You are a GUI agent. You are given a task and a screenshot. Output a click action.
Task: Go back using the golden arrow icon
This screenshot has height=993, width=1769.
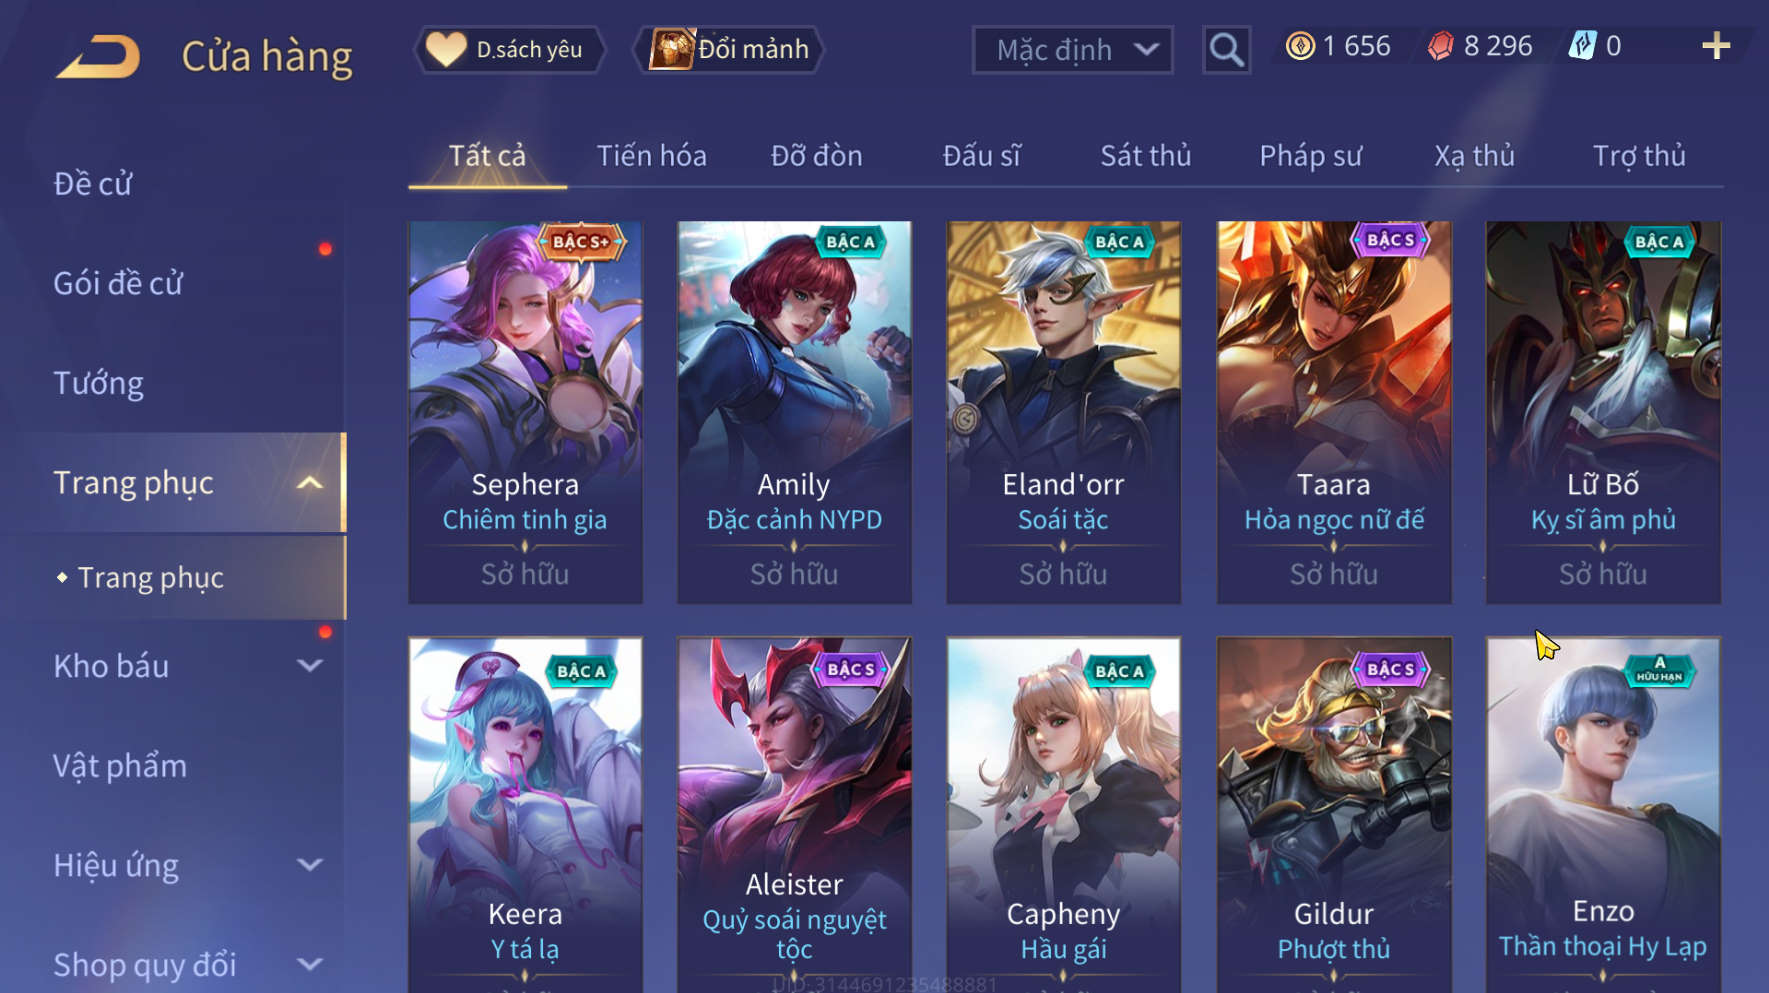click(x=99, y=56)
